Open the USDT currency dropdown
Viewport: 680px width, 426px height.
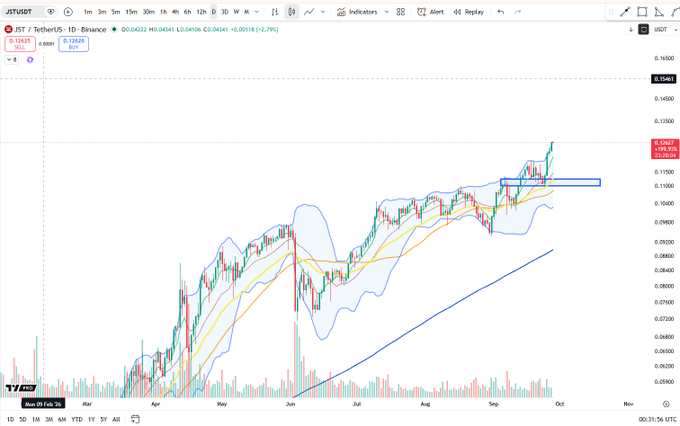664,29
